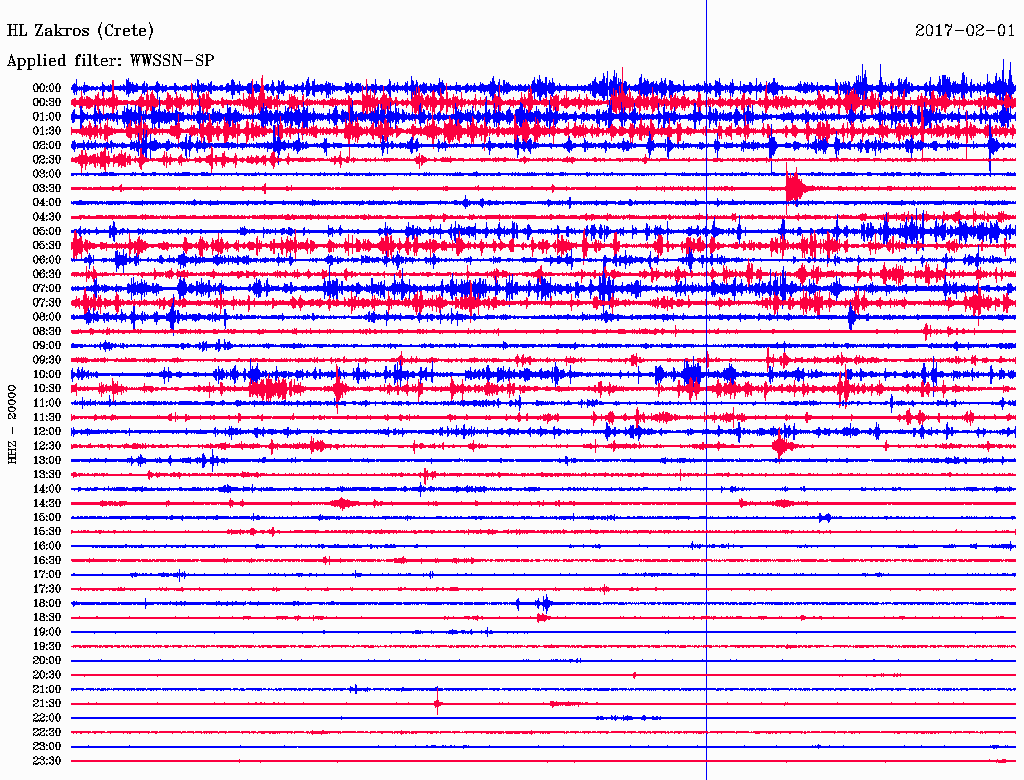Select the 18:00 time label

click(x=47, y=603)
